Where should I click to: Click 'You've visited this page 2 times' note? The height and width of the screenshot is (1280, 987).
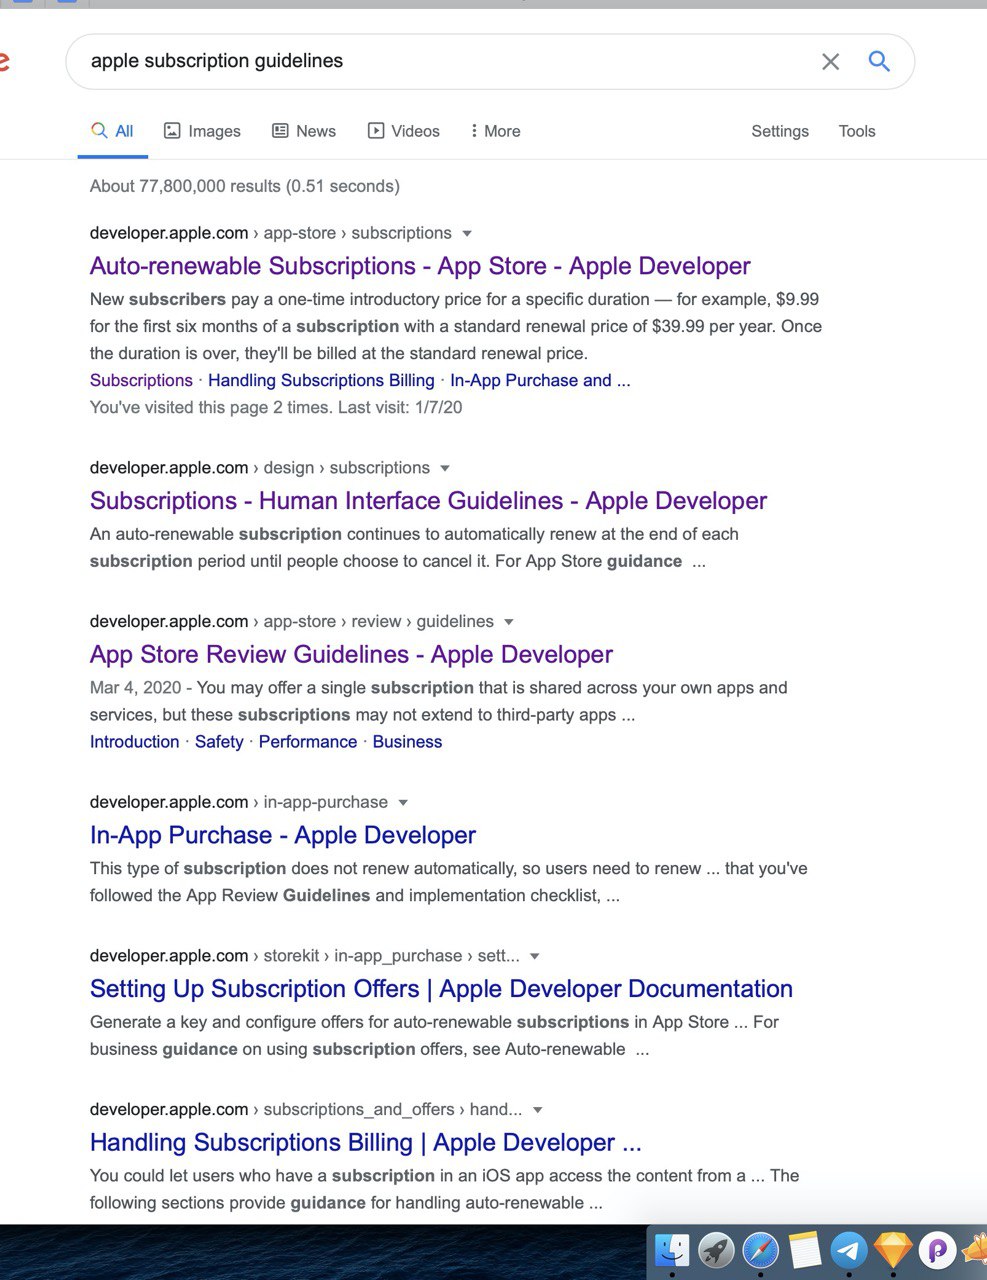pyautogui.click(x=276, y=408)
